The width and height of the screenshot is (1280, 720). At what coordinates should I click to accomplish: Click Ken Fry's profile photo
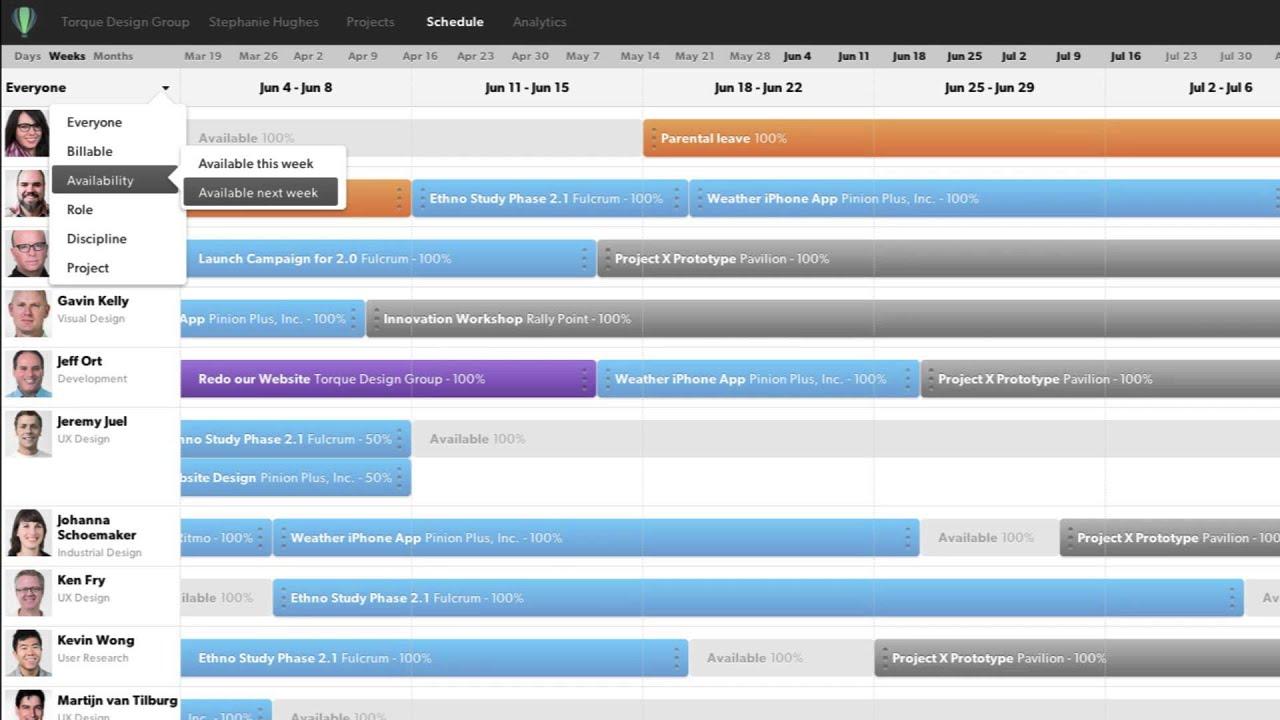click(x=28, y=593)
